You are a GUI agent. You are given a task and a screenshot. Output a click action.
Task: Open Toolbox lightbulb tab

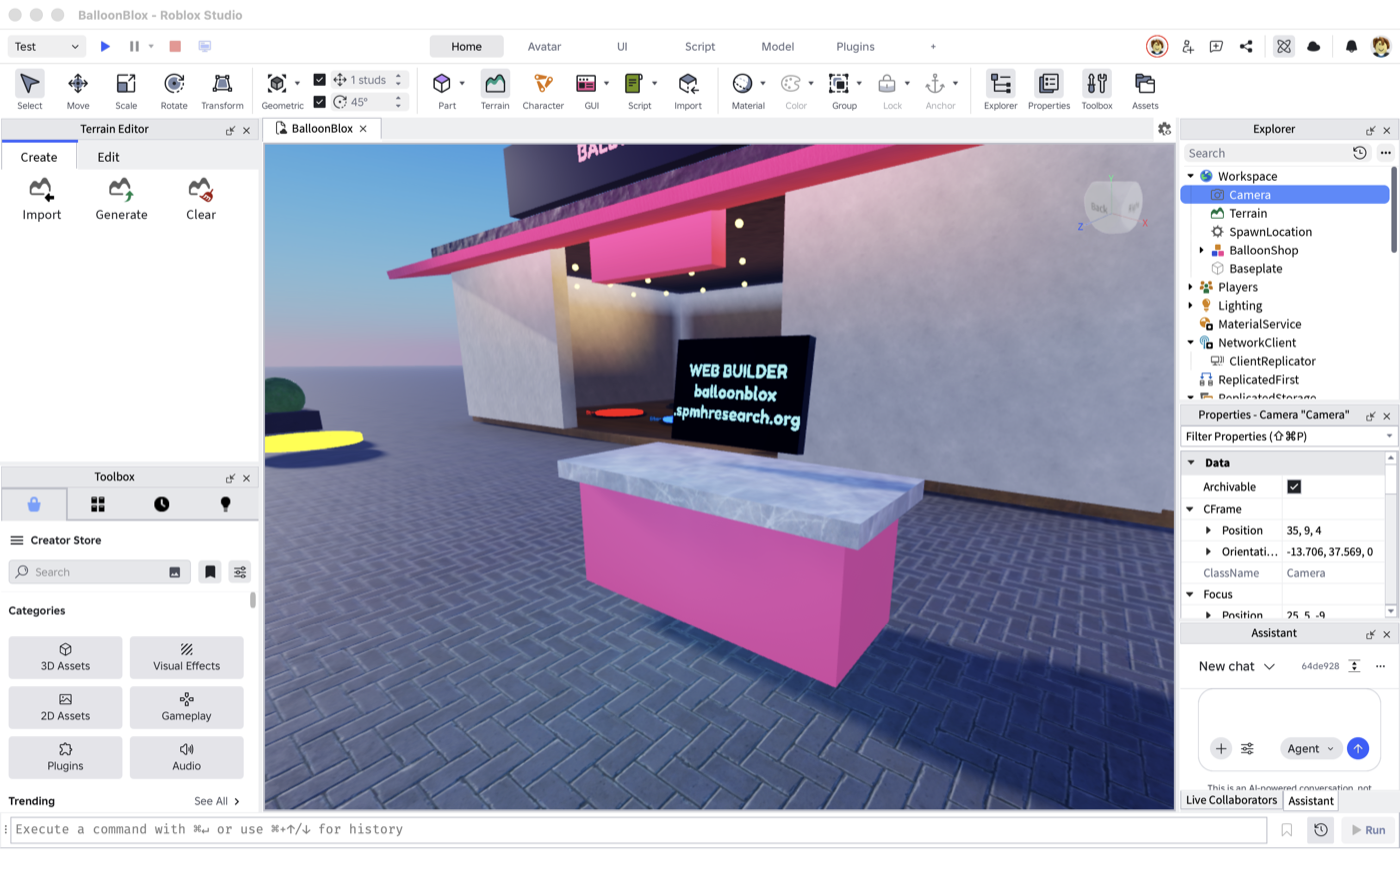(x=225, y=504)
